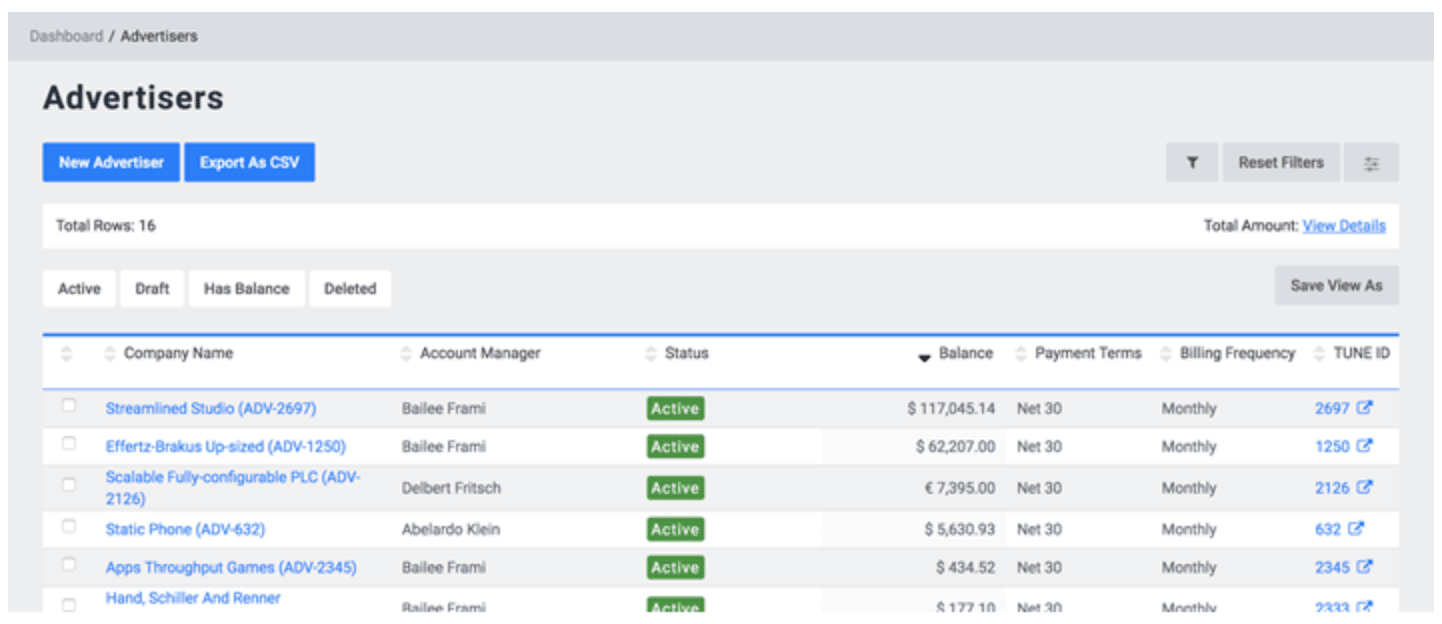Screen dimensions: 1442x624
Task: Navigate to Dashboard via the breadcrumb
Action: tap(65, 35)
